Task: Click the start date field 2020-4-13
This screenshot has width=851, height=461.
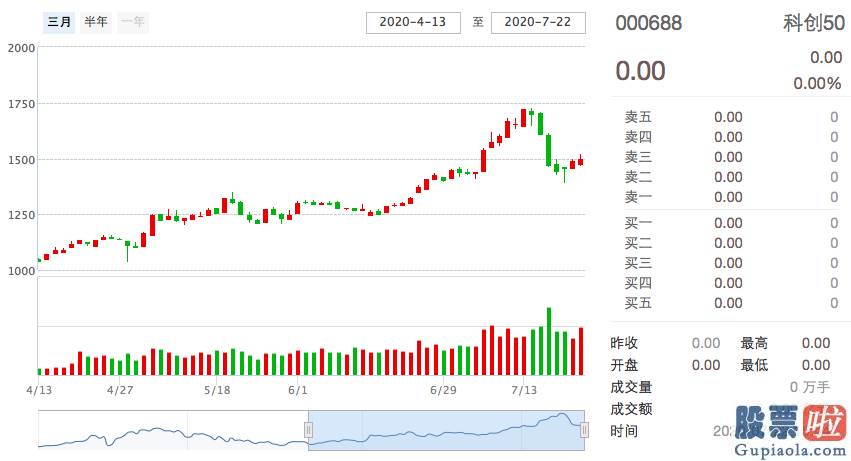Action: (x=413, y=22)
